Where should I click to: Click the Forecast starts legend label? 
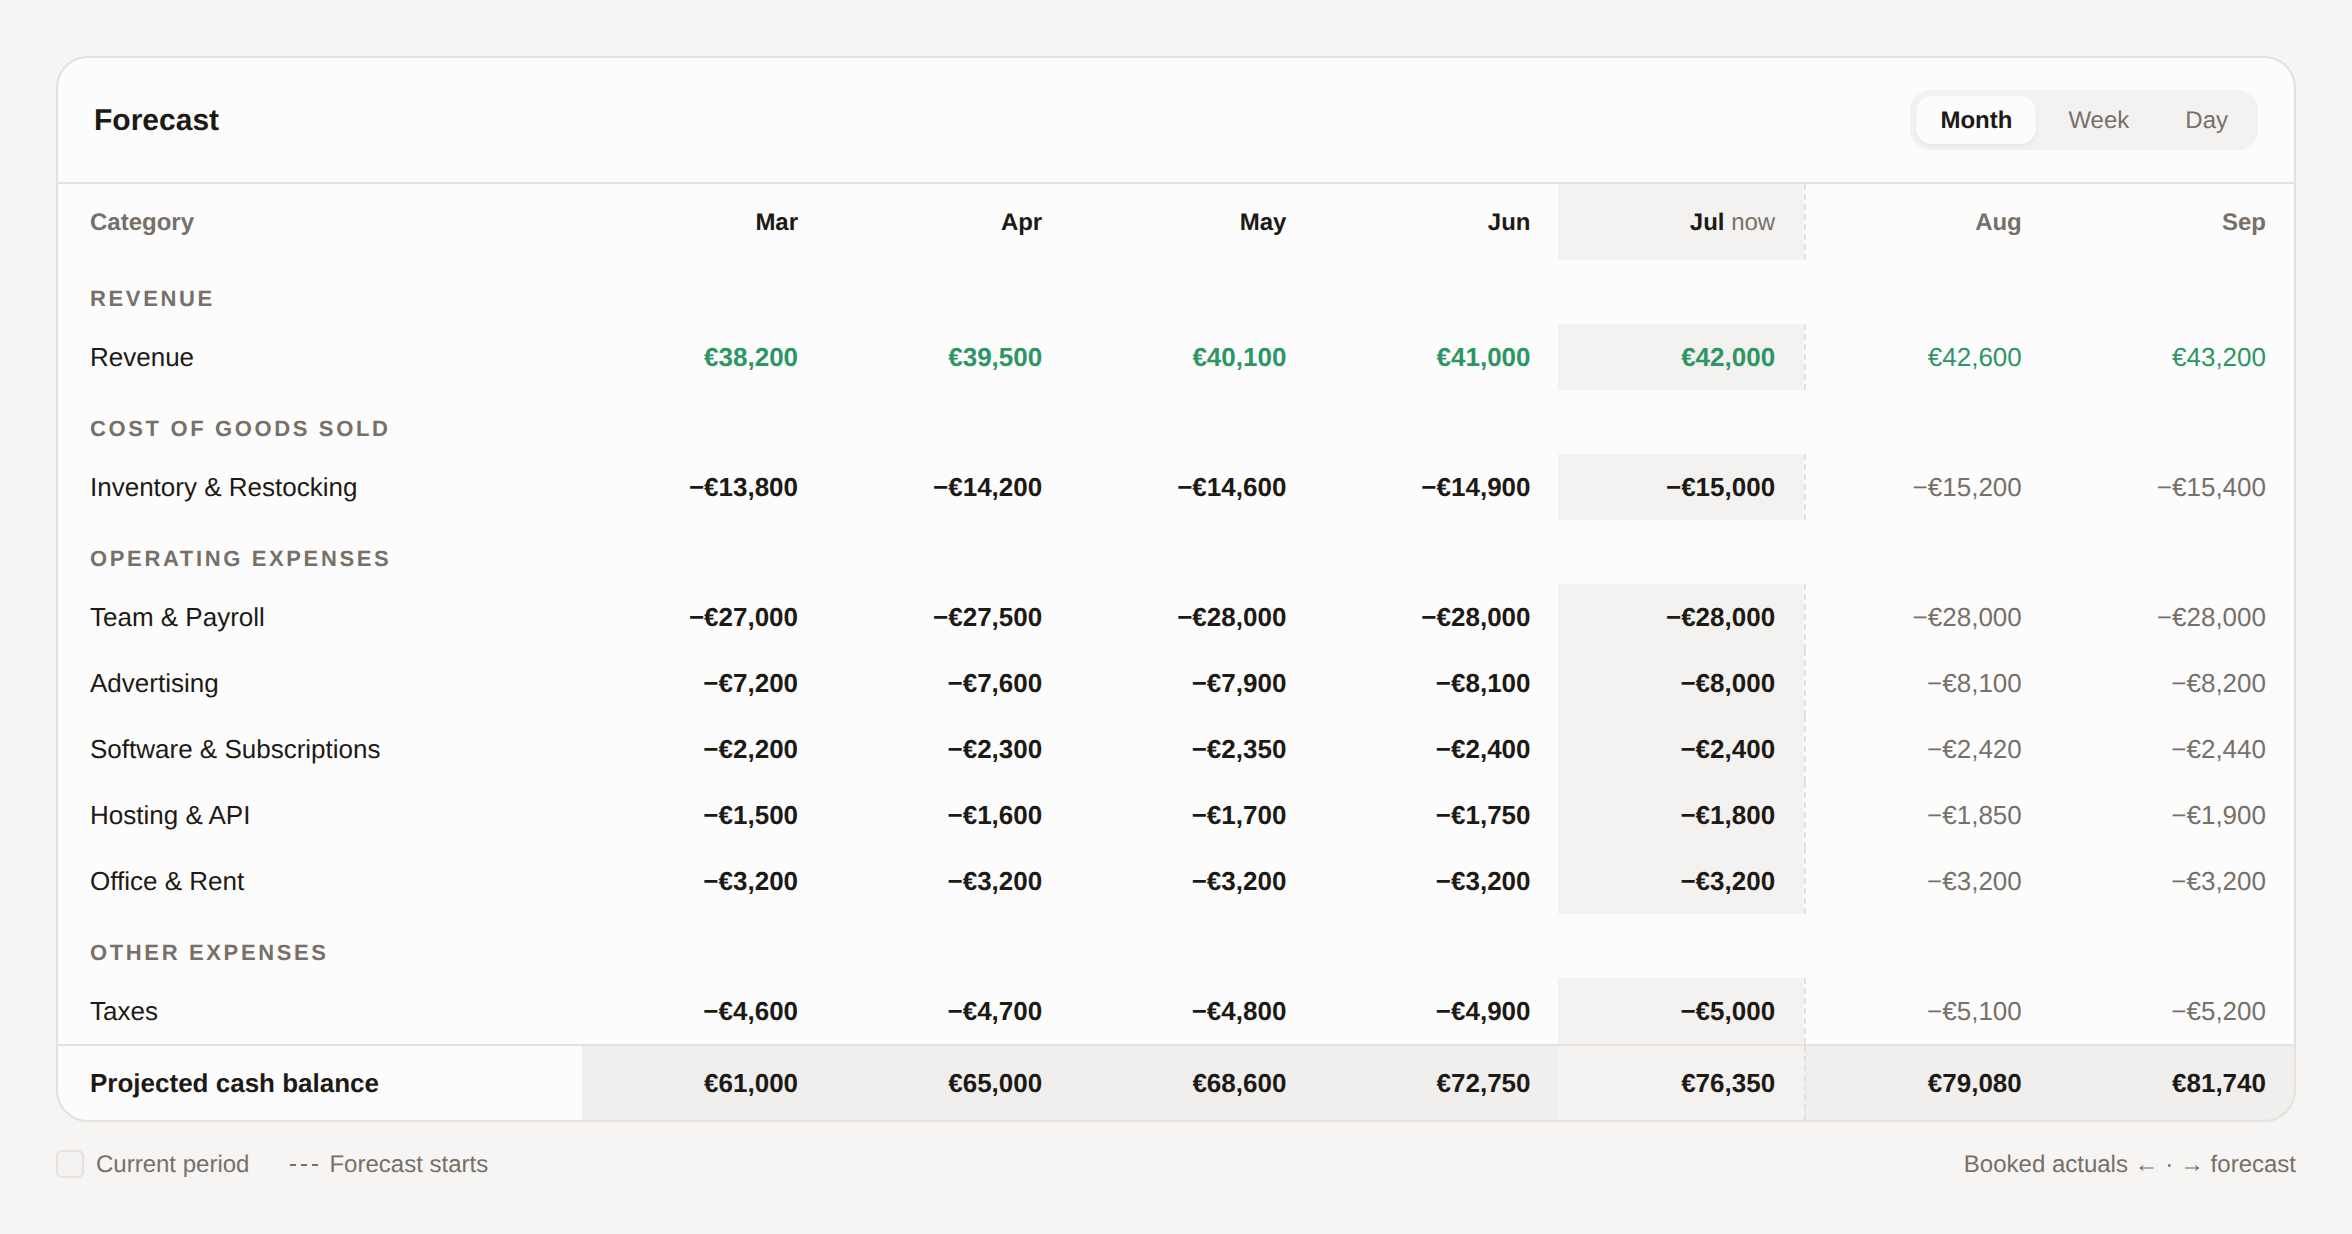(408, 1164)
